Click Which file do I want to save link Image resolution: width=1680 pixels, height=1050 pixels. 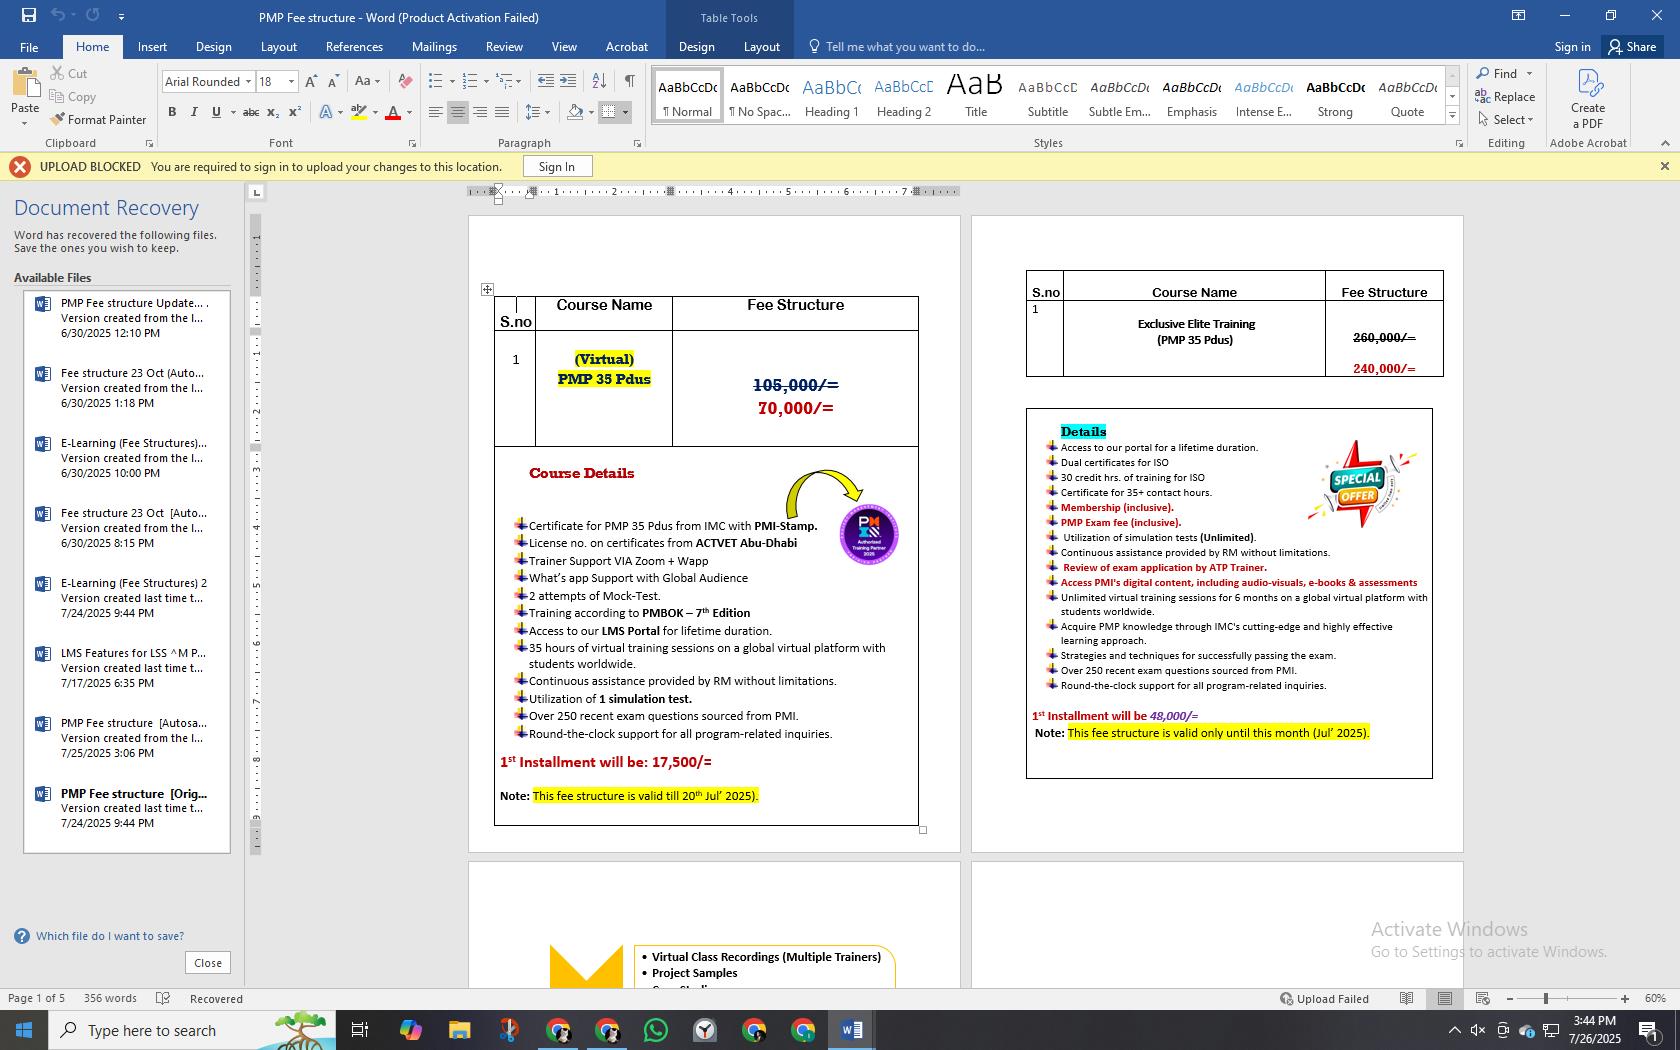pos(110,936)
